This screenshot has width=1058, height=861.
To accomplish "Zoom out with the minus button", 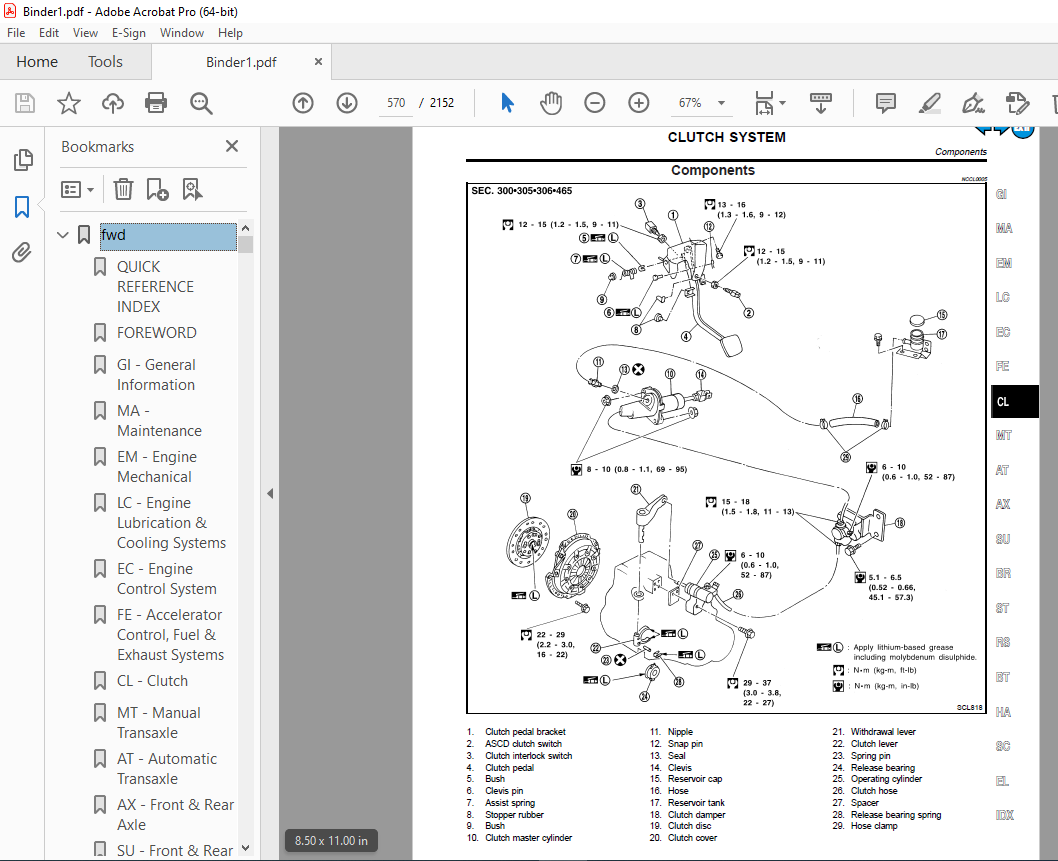I will (x=594, y=103).
